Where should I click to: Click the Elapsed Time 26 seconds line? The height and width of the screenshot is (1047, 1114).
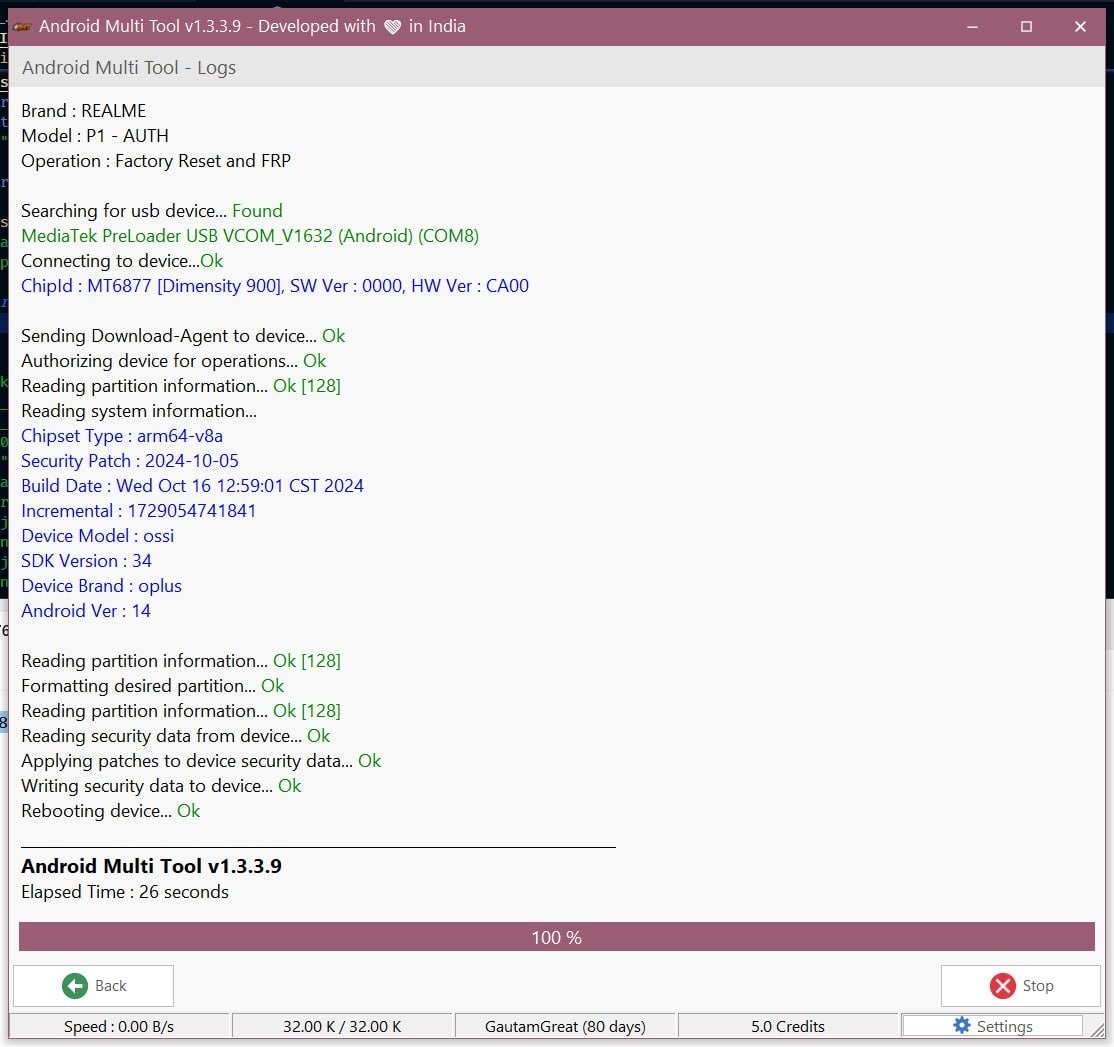(x=125, y=892)
